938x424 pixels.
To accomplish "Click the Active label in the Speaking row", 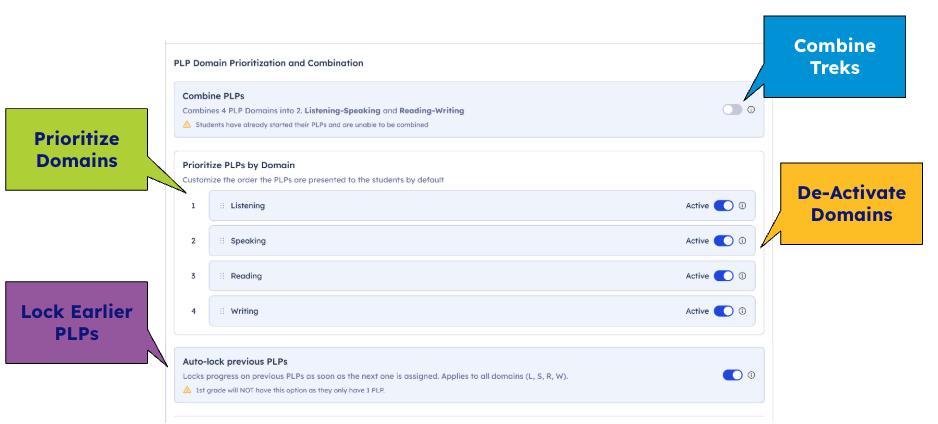I will (697, 241).
